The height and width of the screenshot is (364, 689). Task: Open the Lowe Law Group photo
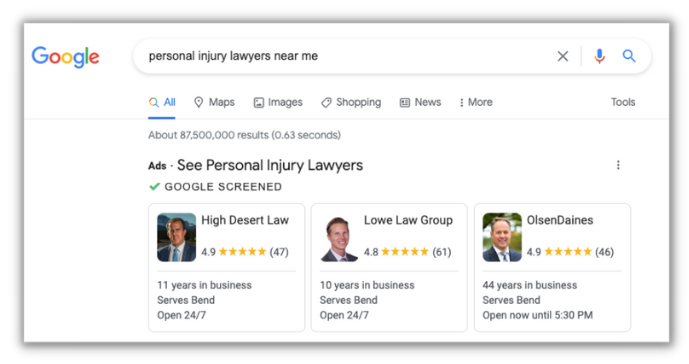coord(339,237)
